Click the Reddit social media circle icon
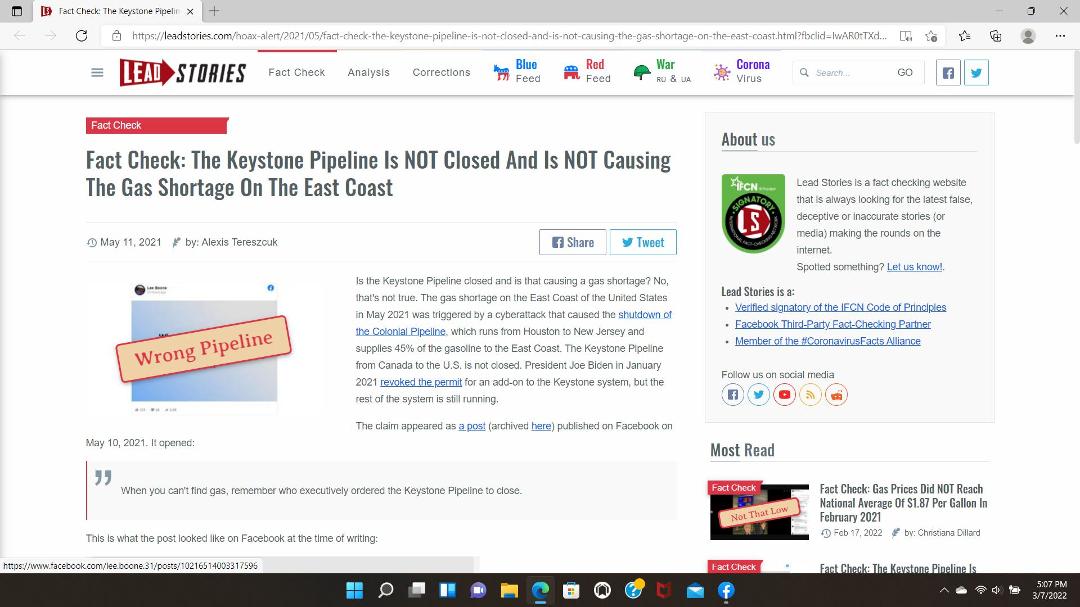 tap(836, 395)
